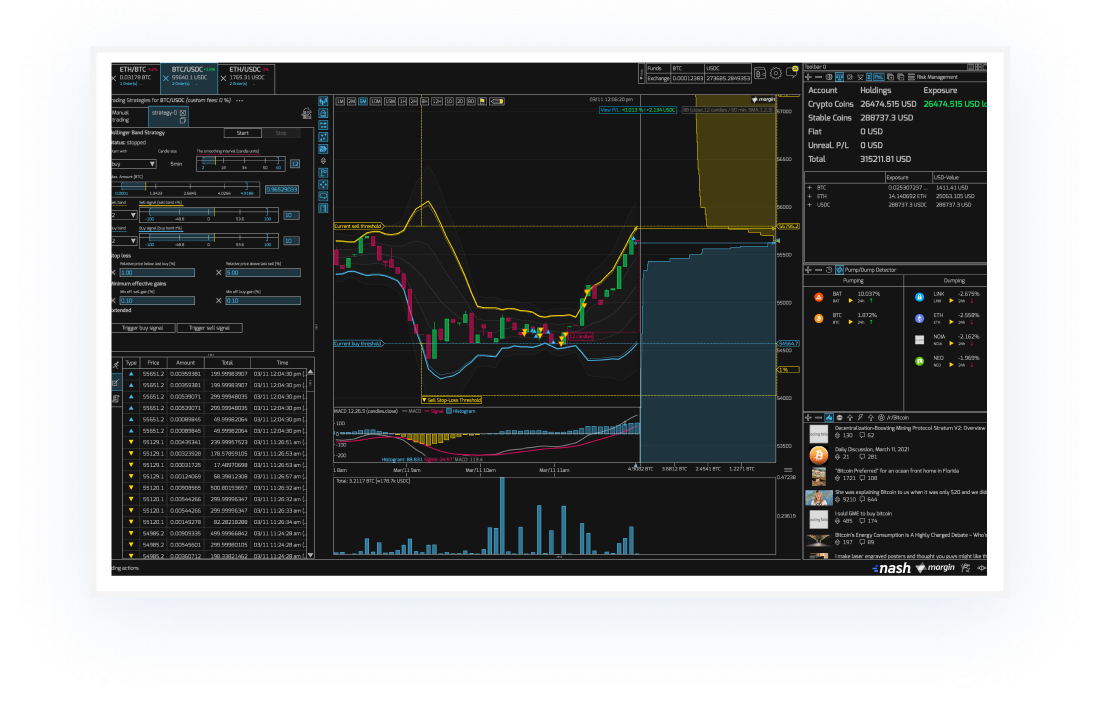Select the 1H chart timeframe
This screenshot has width=1098, height=705.
coord(403,102)
